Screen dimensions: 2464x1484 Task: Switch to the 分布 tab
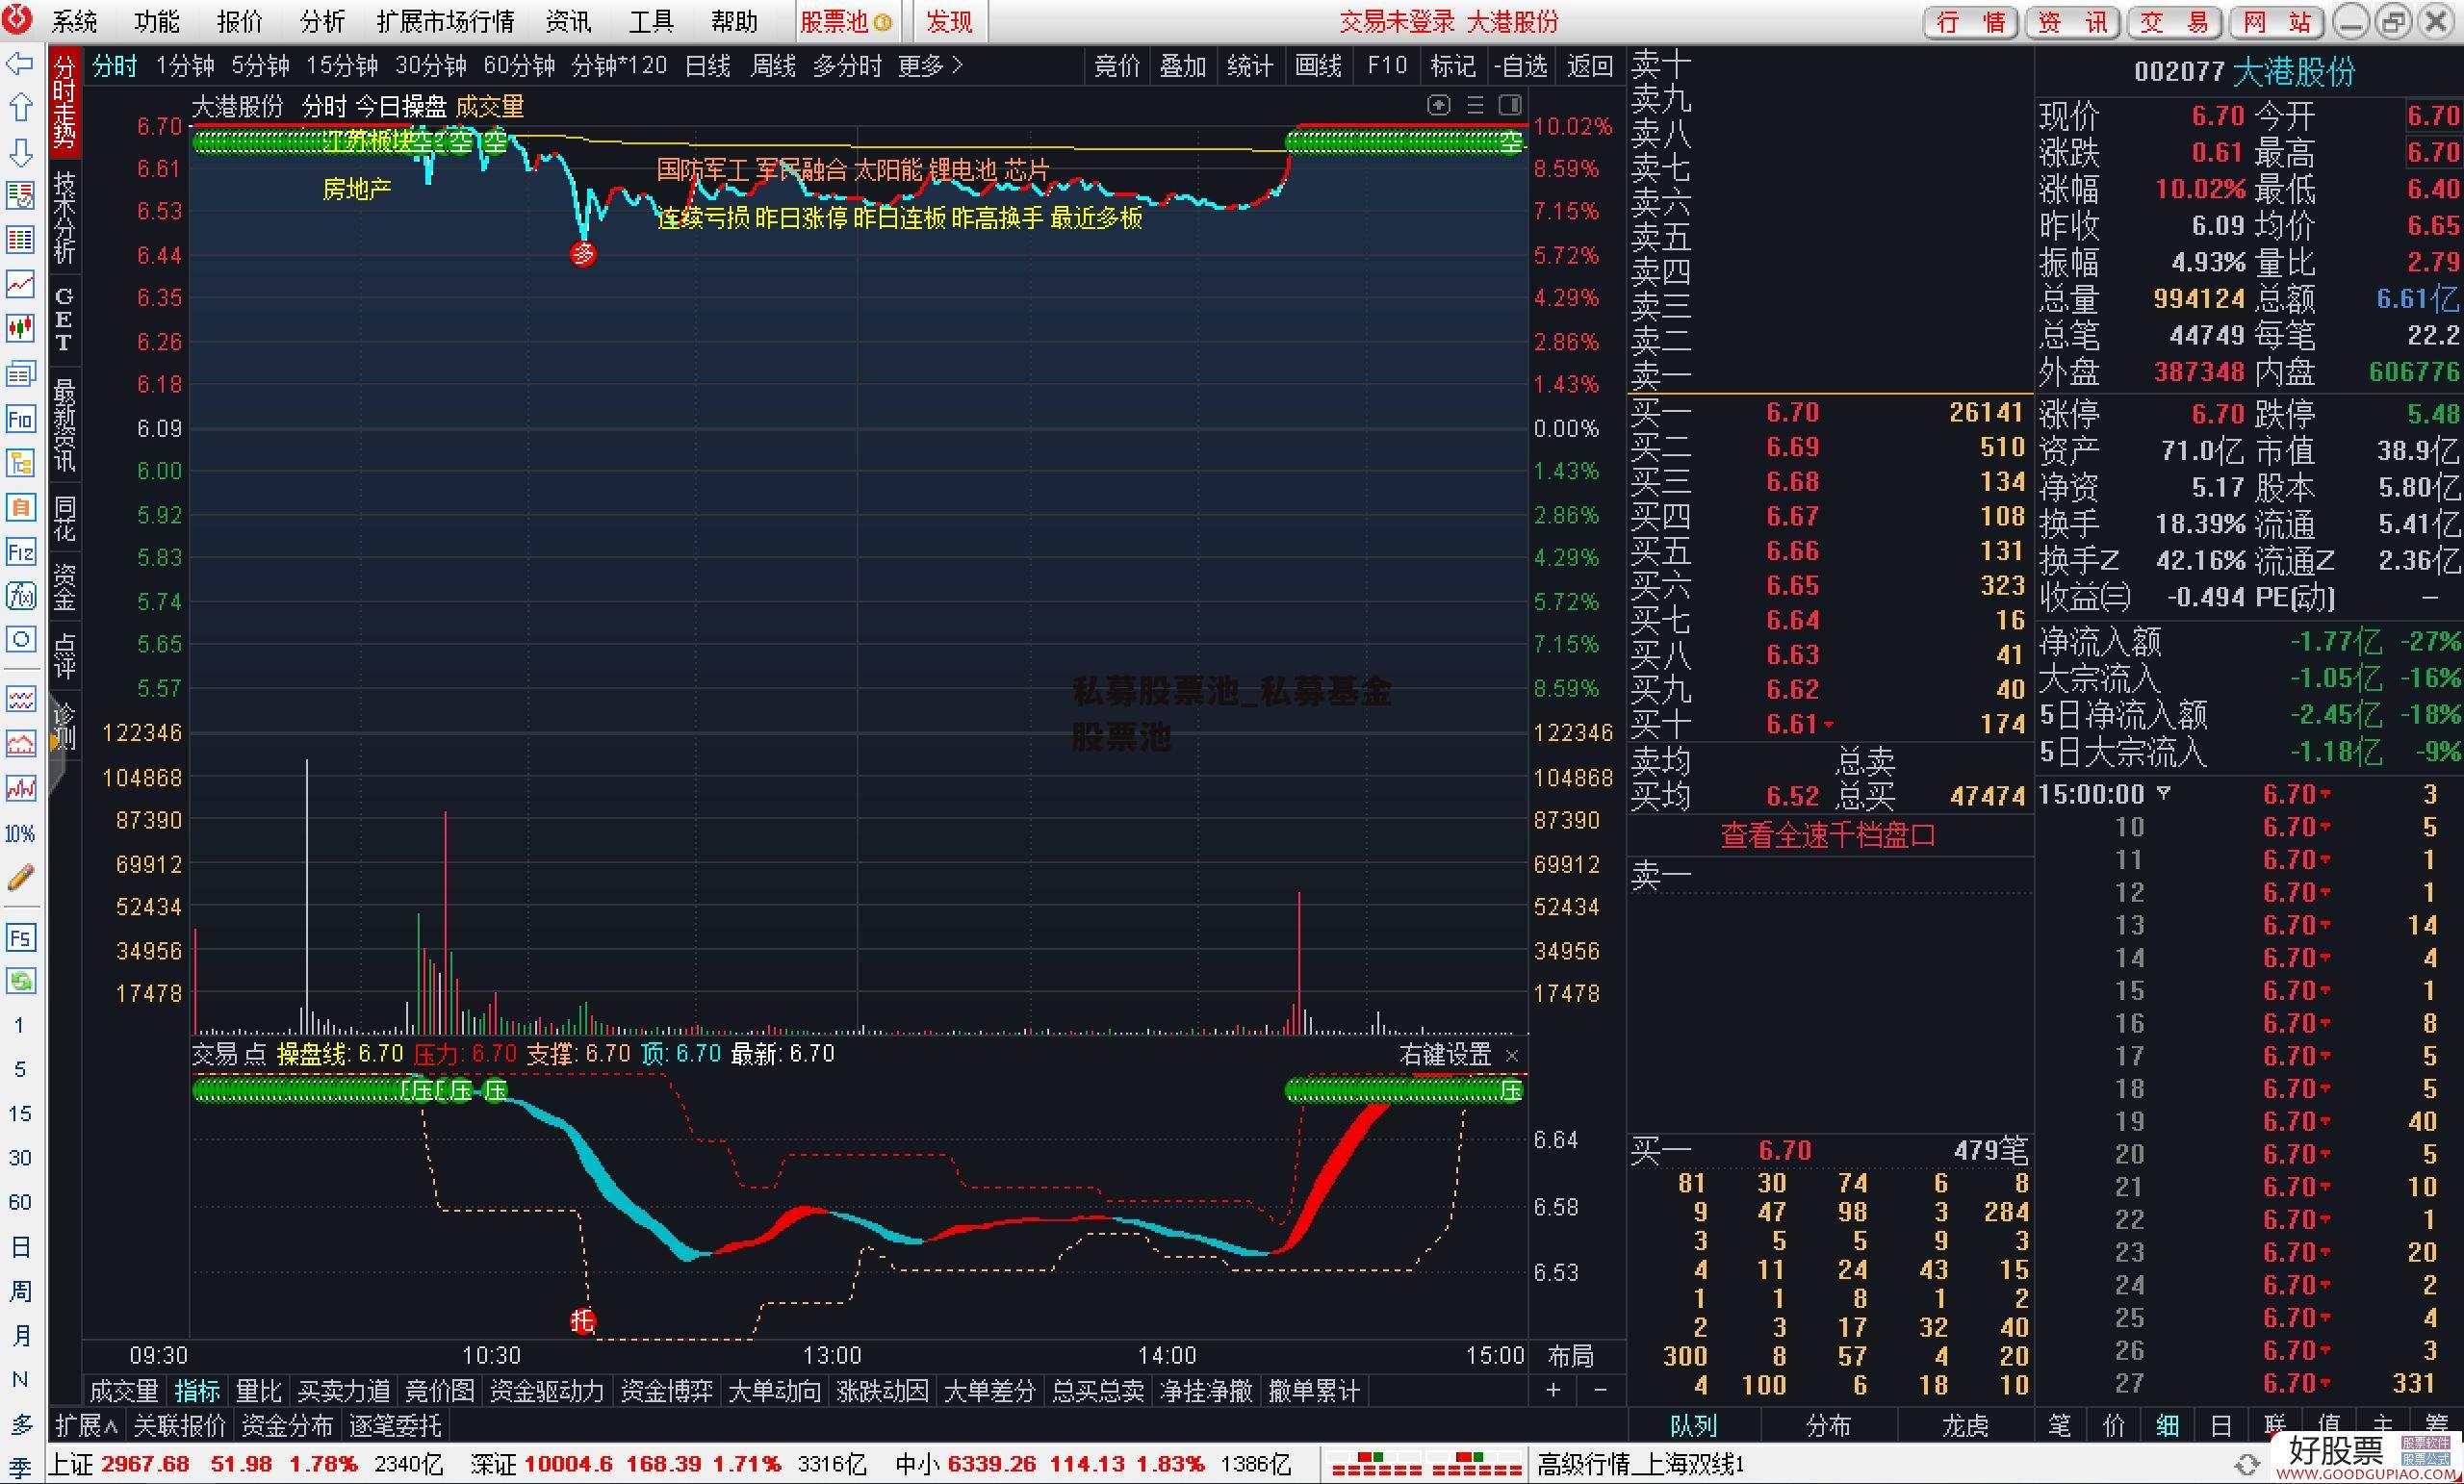pyautogui.click(x=1829, y=1425)
